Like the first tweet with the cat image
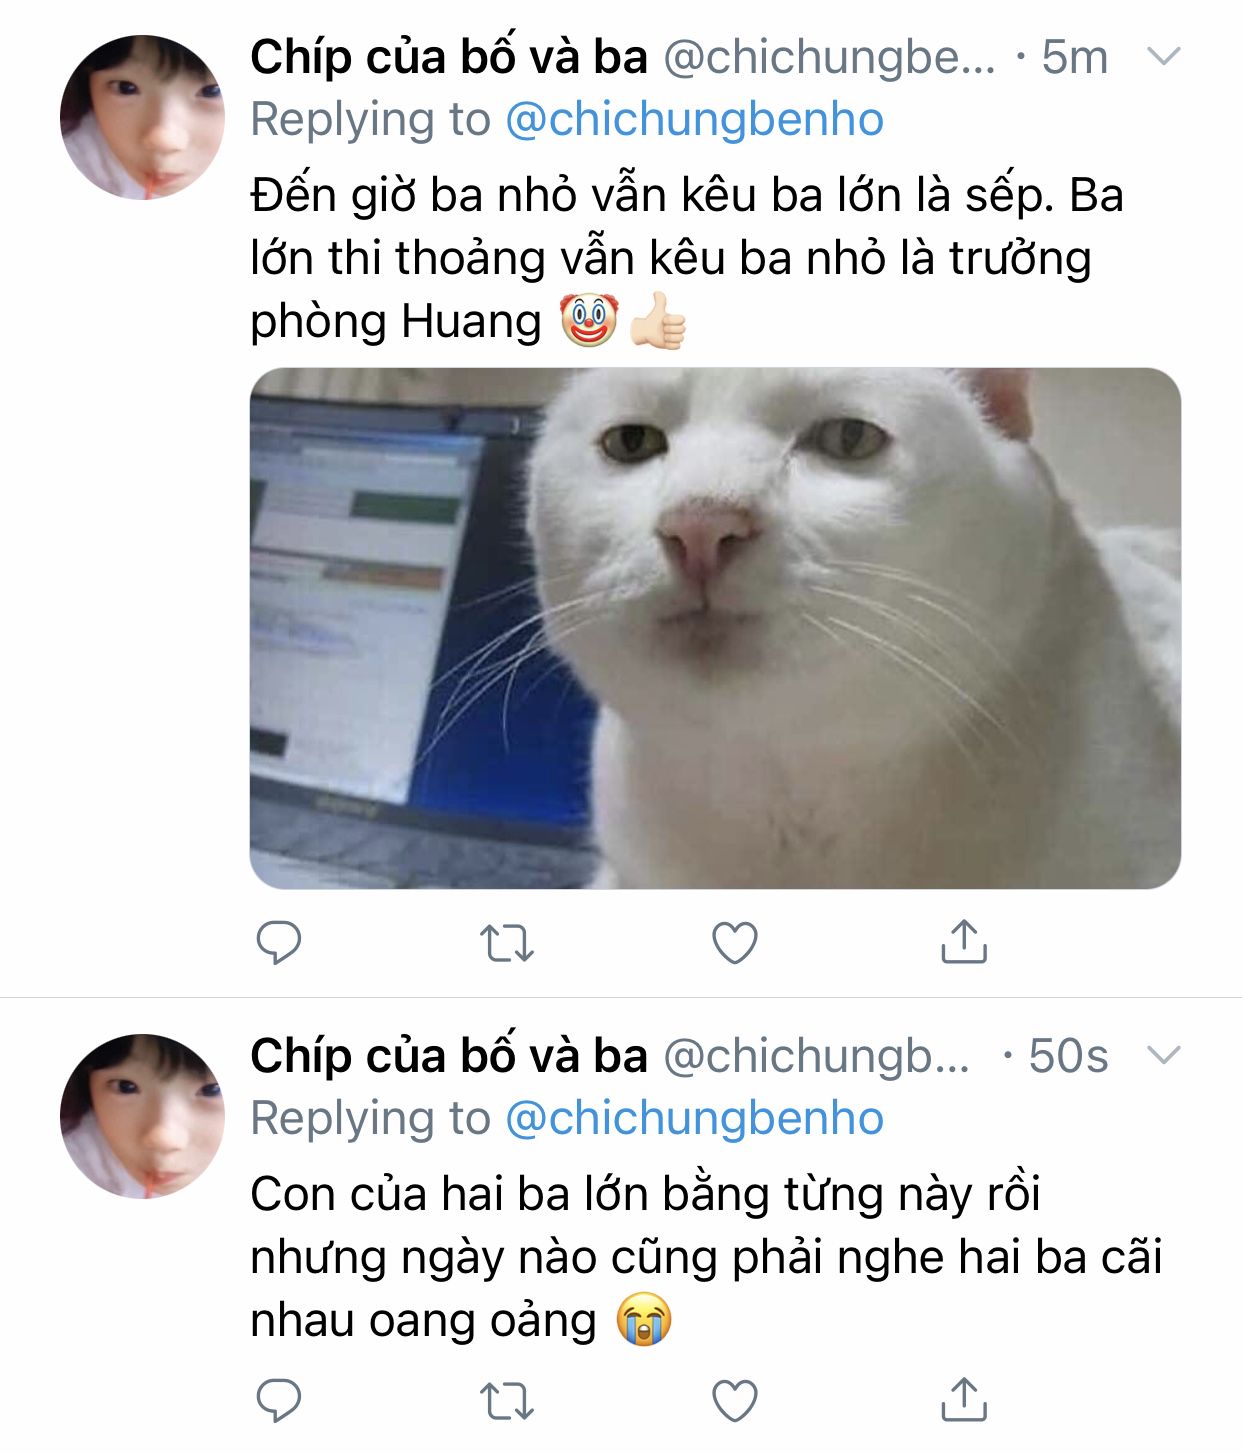The height and width of the screenshot is (1454, 1242). pos(735,943)
